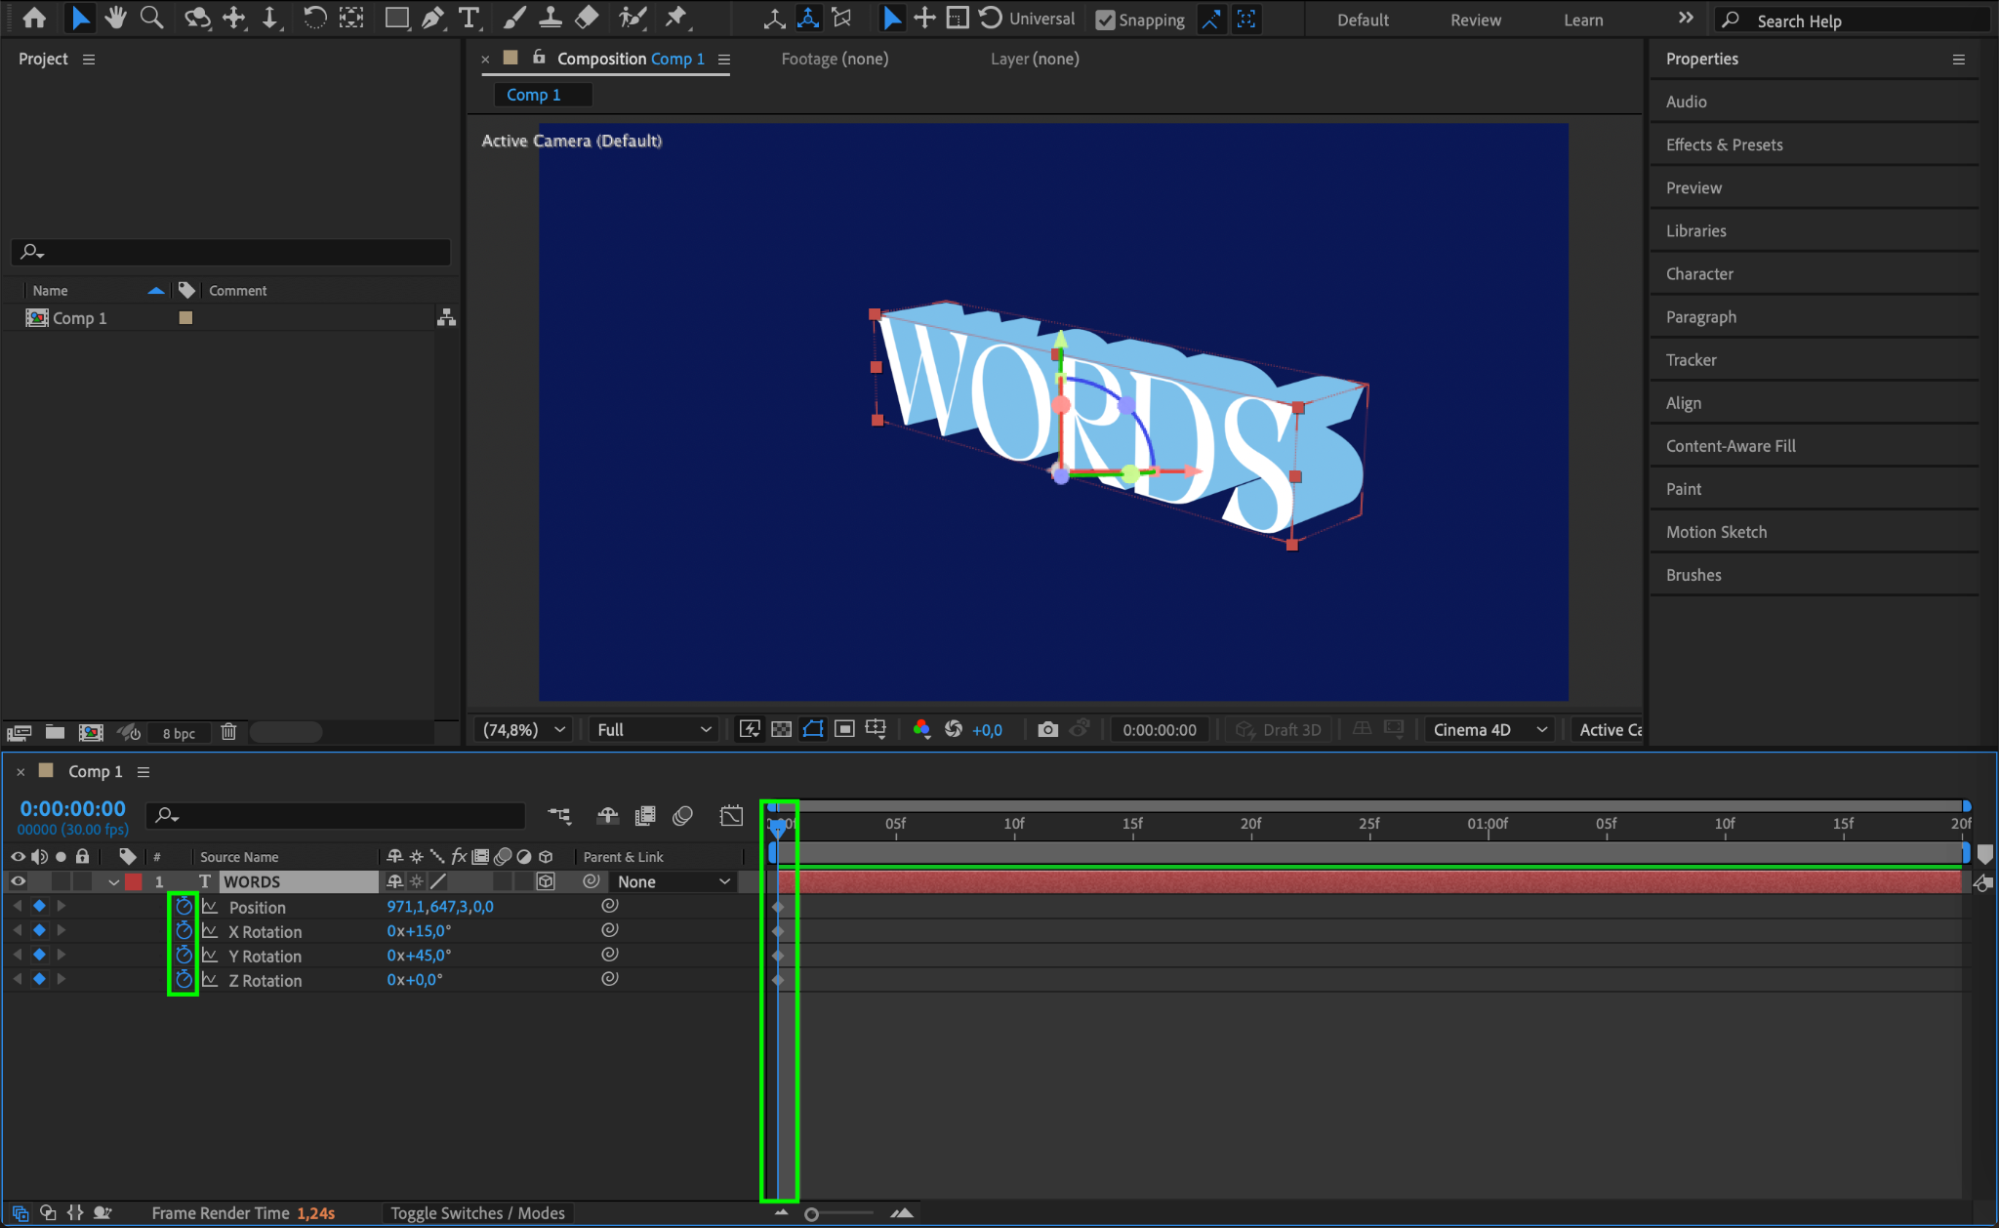
Task: Select the Rotation tool
Action: click(x=314, y=17)
